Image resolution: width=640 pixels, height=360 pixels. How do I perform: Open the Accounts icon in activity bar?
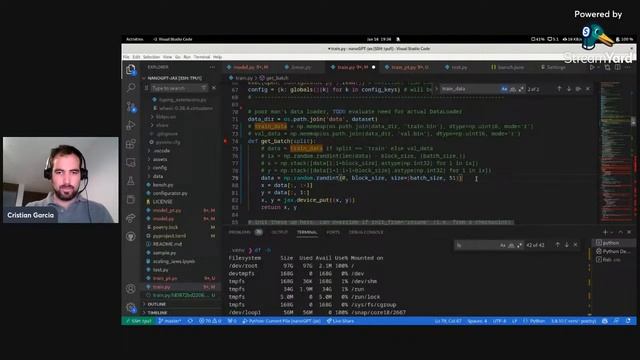point(131,289)
